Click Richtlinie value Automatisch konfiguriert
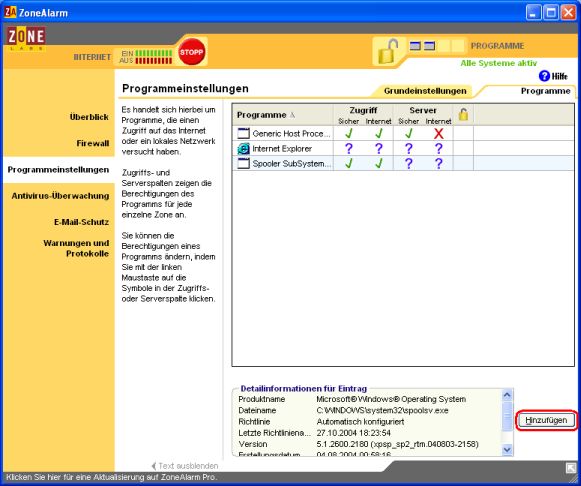 360,422
